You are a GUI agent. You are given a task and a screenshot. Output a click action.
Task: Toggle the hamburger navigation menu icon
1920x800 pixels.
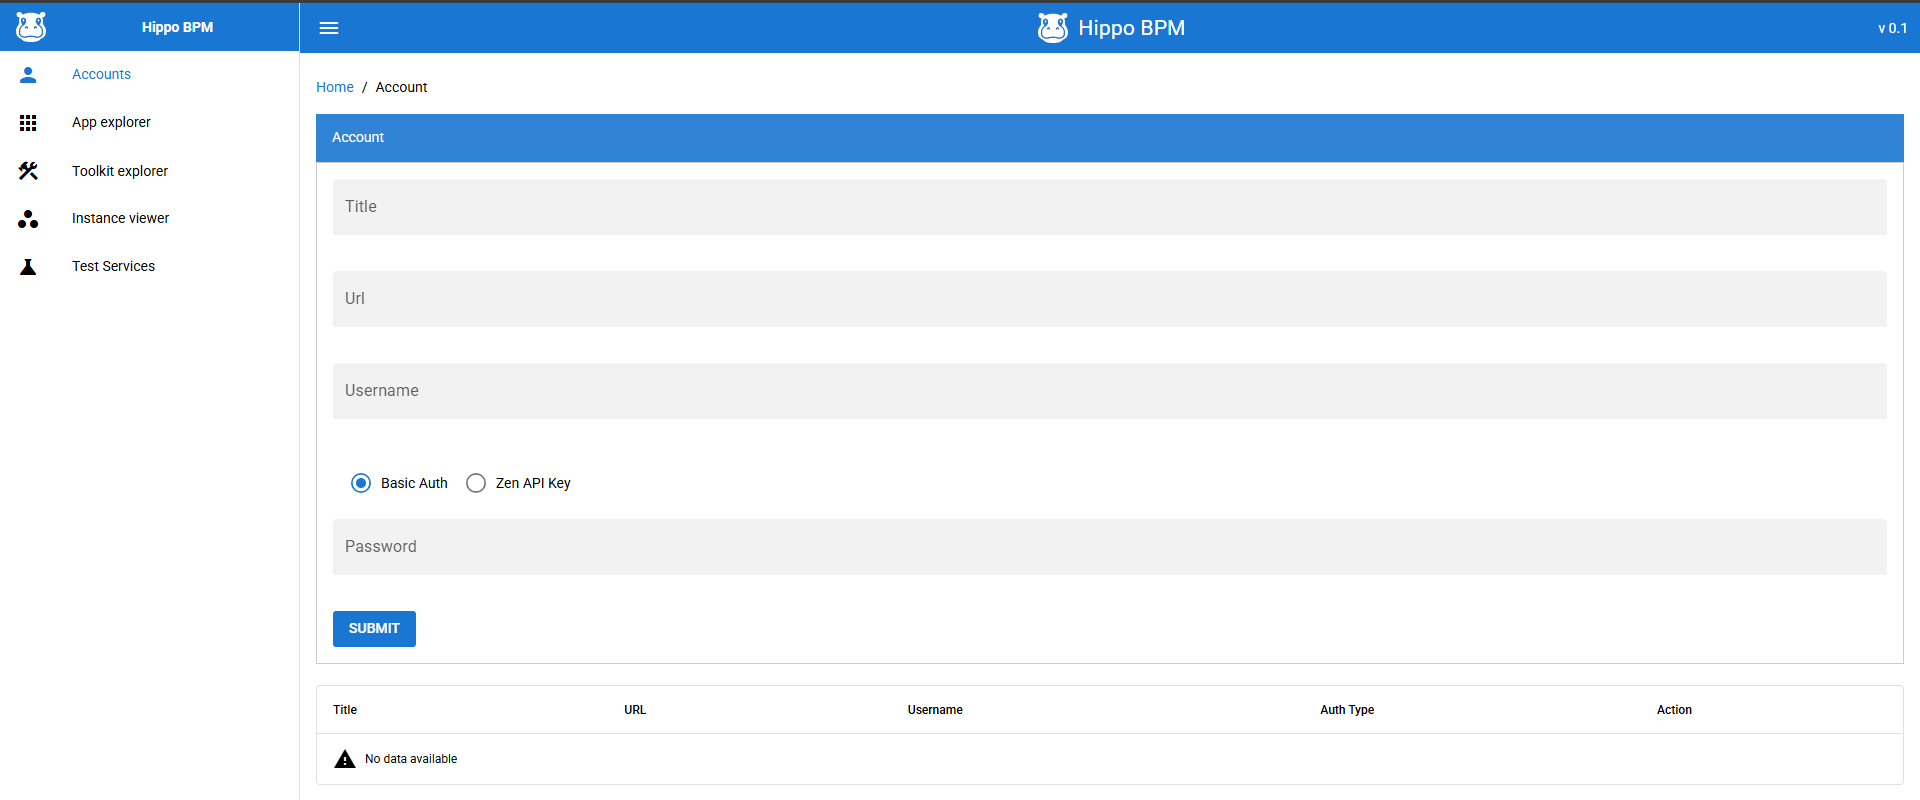tap(329, 28)
